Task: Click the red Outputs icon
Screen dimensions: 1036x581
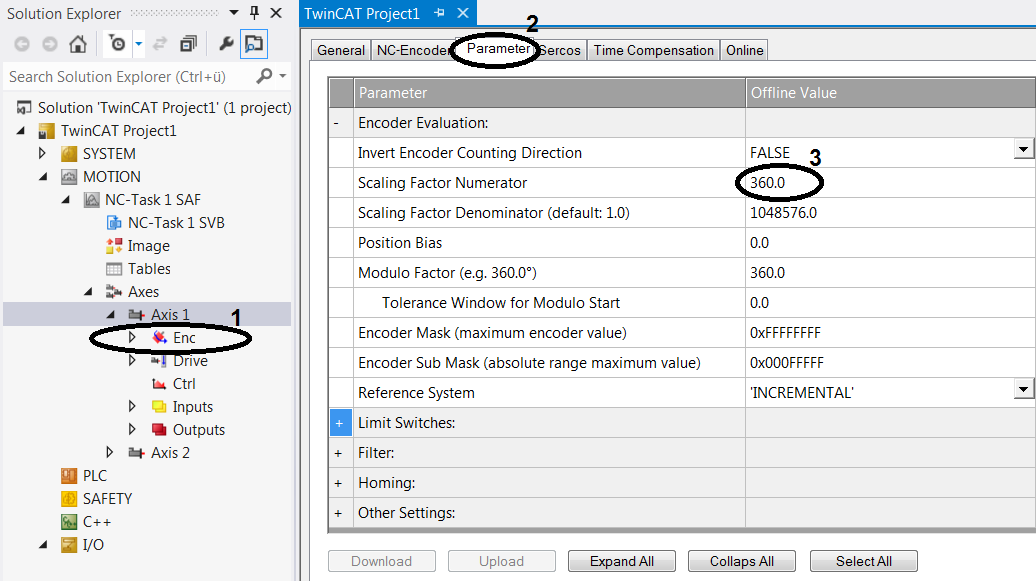Action: click(159, 430)
